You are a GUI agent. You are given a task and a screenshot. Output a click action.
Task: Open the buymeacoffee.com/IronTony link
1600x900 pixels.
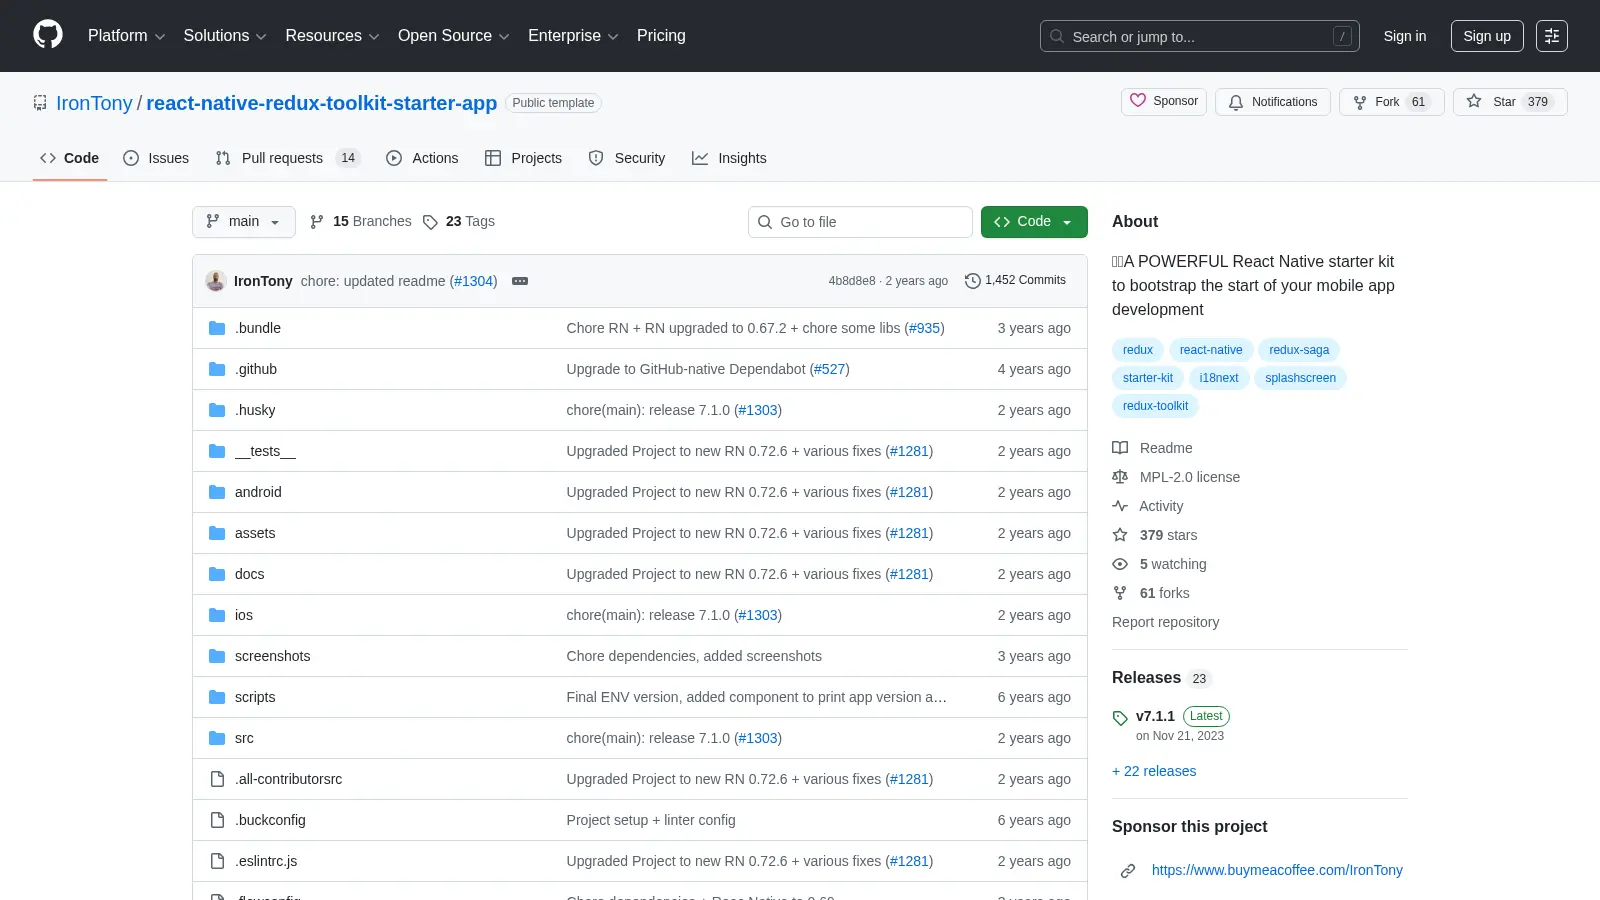(1277, 870)
